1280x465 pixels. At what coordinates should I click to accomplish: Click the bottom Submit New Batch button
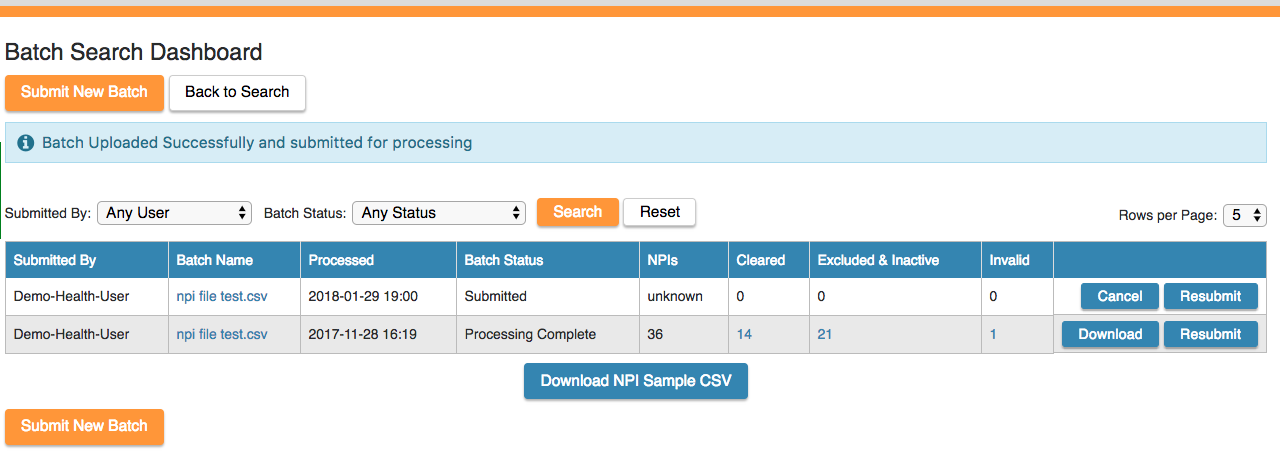pyautogui.click(x=84, y=426)
